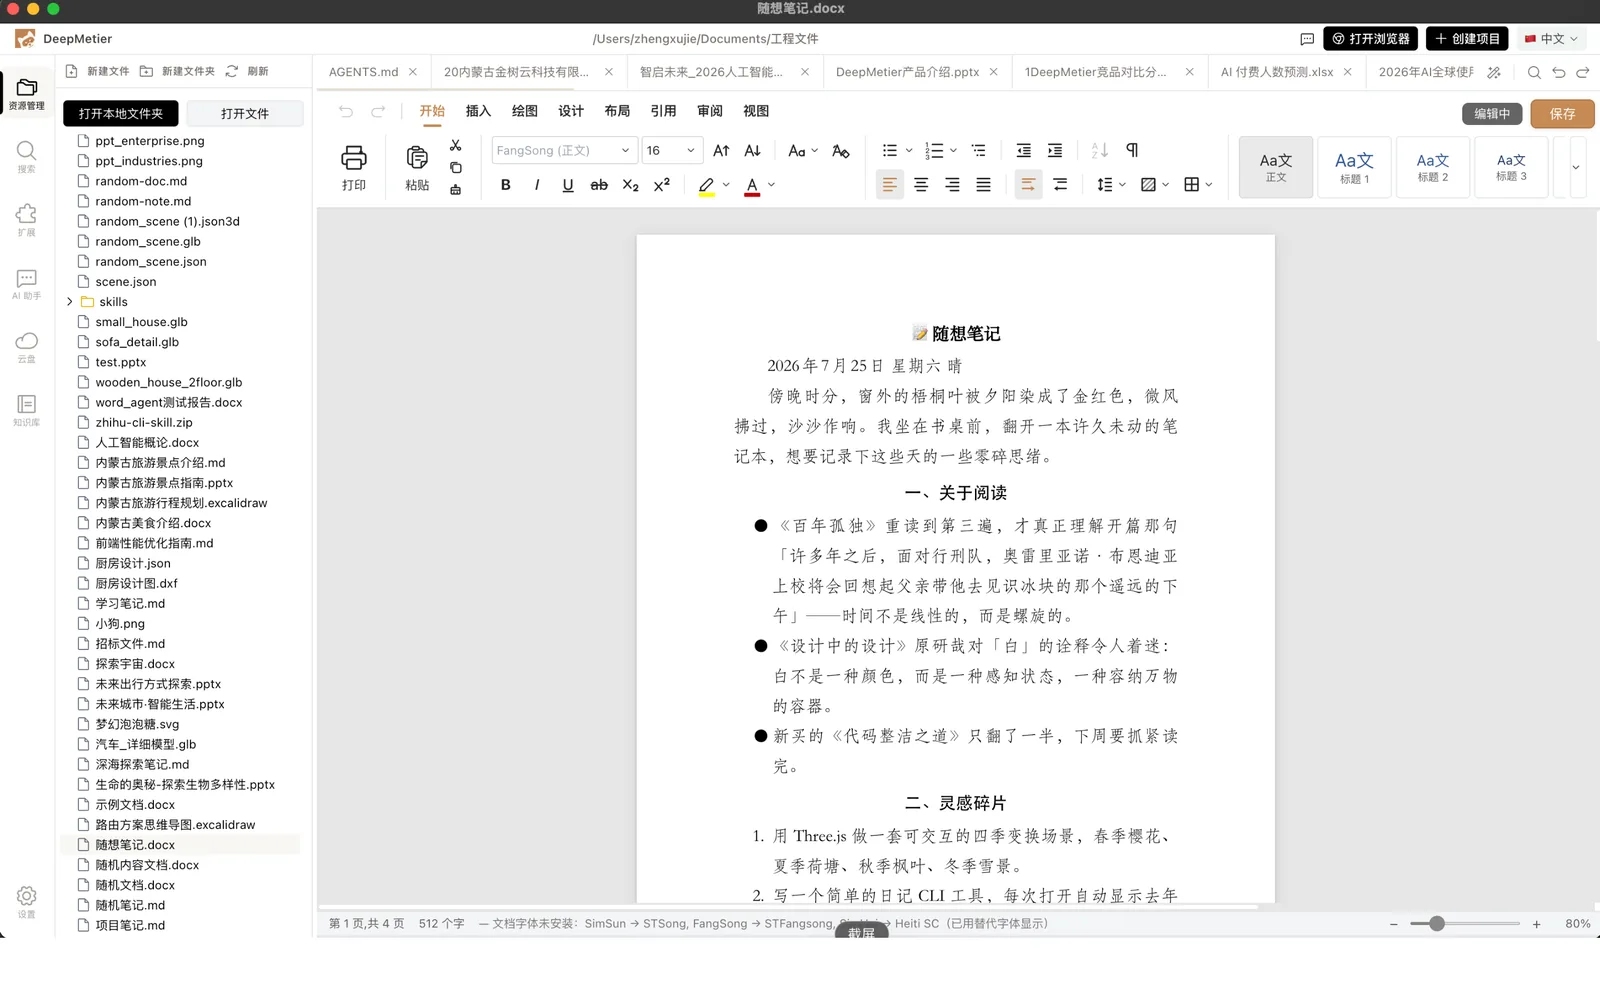This screenshot has width=1600, height=1000.
Task: Open the AI assistant sidebar panel
Action: [27, 284]
